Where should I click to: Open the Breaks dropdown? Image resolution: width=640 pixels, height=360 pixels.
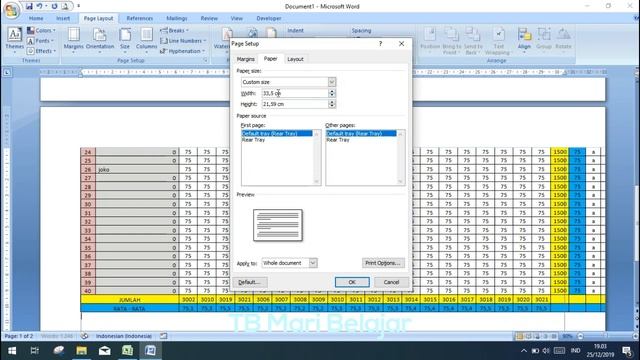[x=174, y=31]
